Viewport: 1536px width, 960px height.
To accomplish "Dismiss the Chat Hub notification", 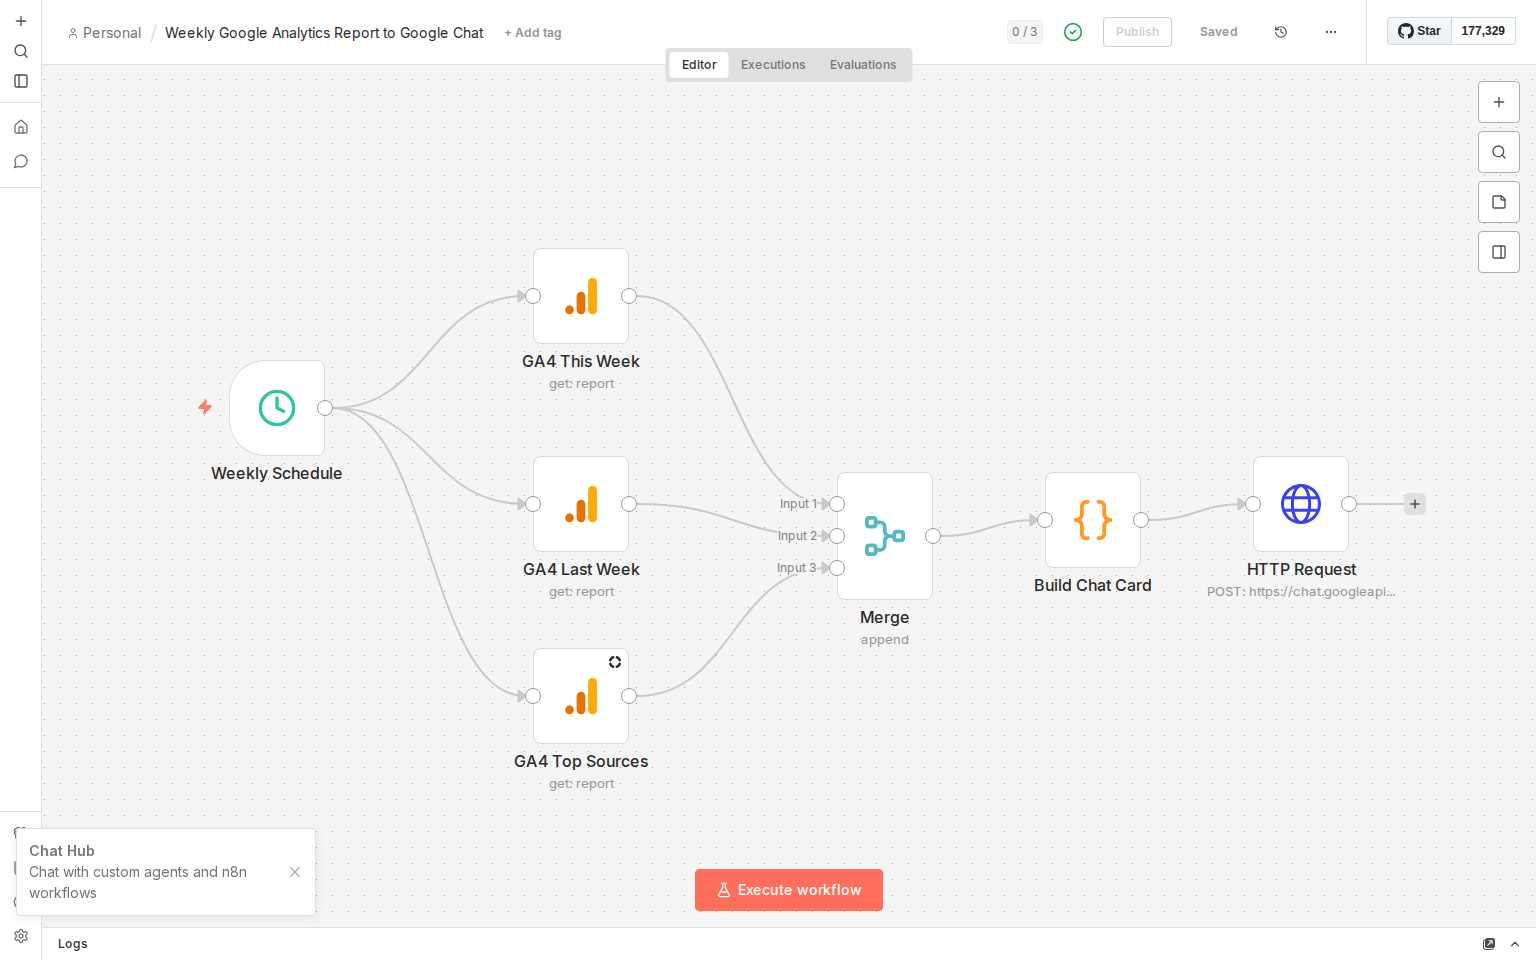I will 295,872.
